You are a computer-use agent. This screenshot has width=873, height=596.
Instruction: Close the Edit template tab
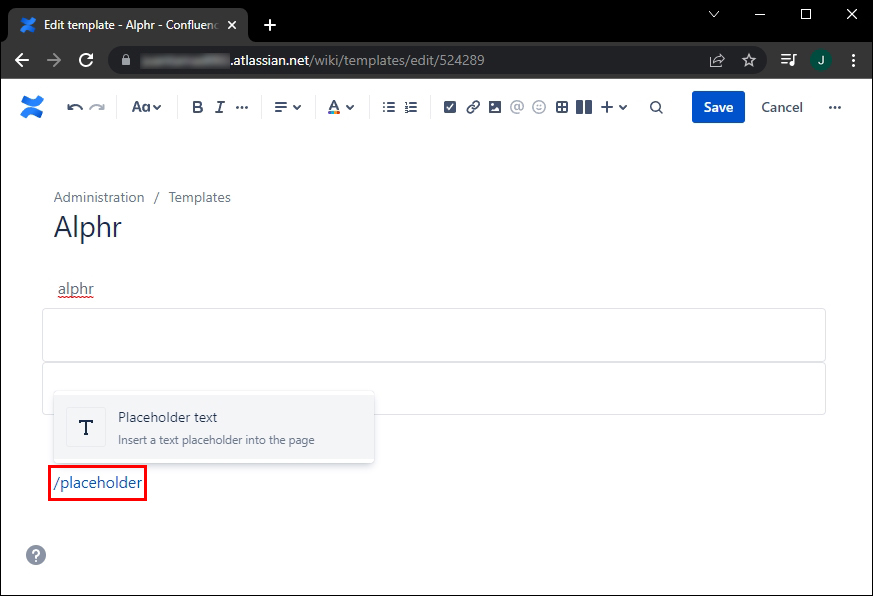232,25
